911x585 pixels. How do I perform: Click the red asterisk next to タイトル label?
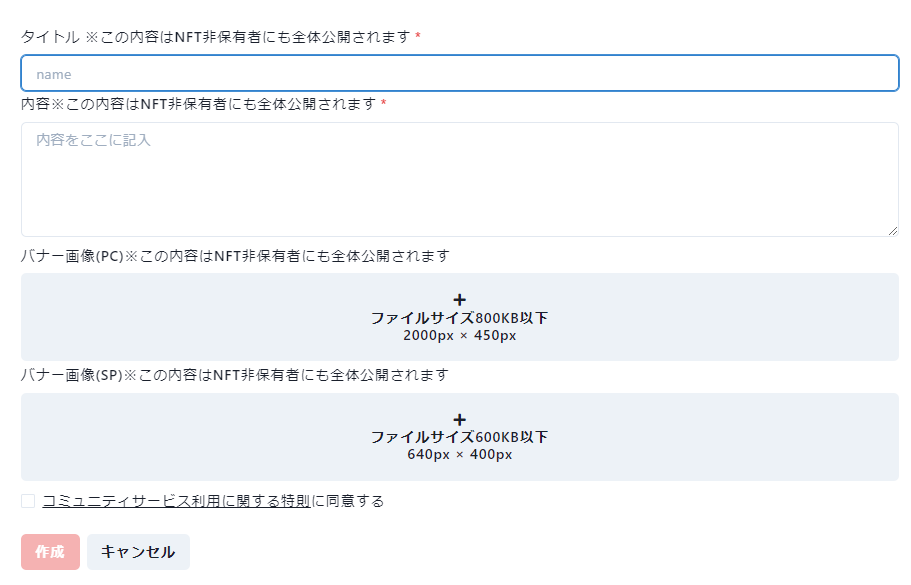pos(418,38)
